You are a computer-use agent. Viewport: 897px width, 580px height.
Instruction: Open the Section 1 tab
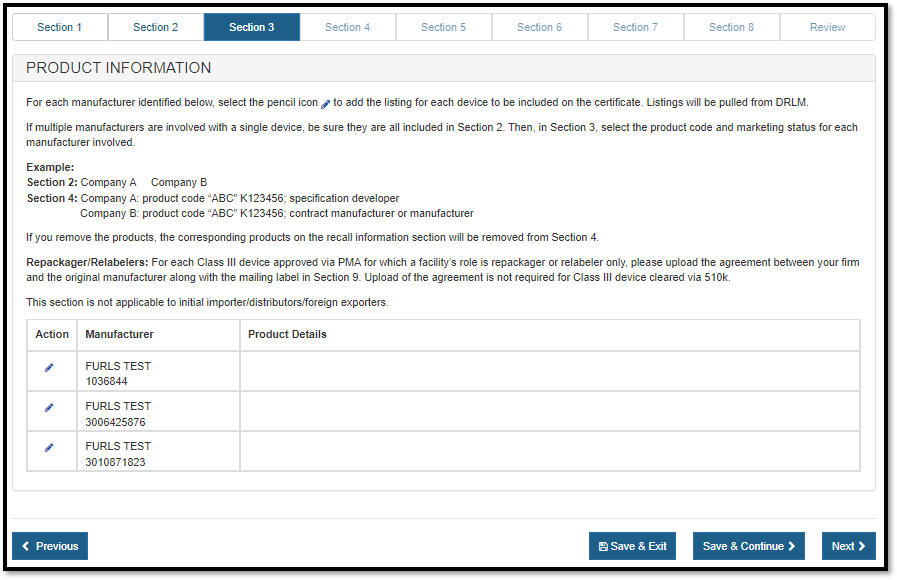60,27
